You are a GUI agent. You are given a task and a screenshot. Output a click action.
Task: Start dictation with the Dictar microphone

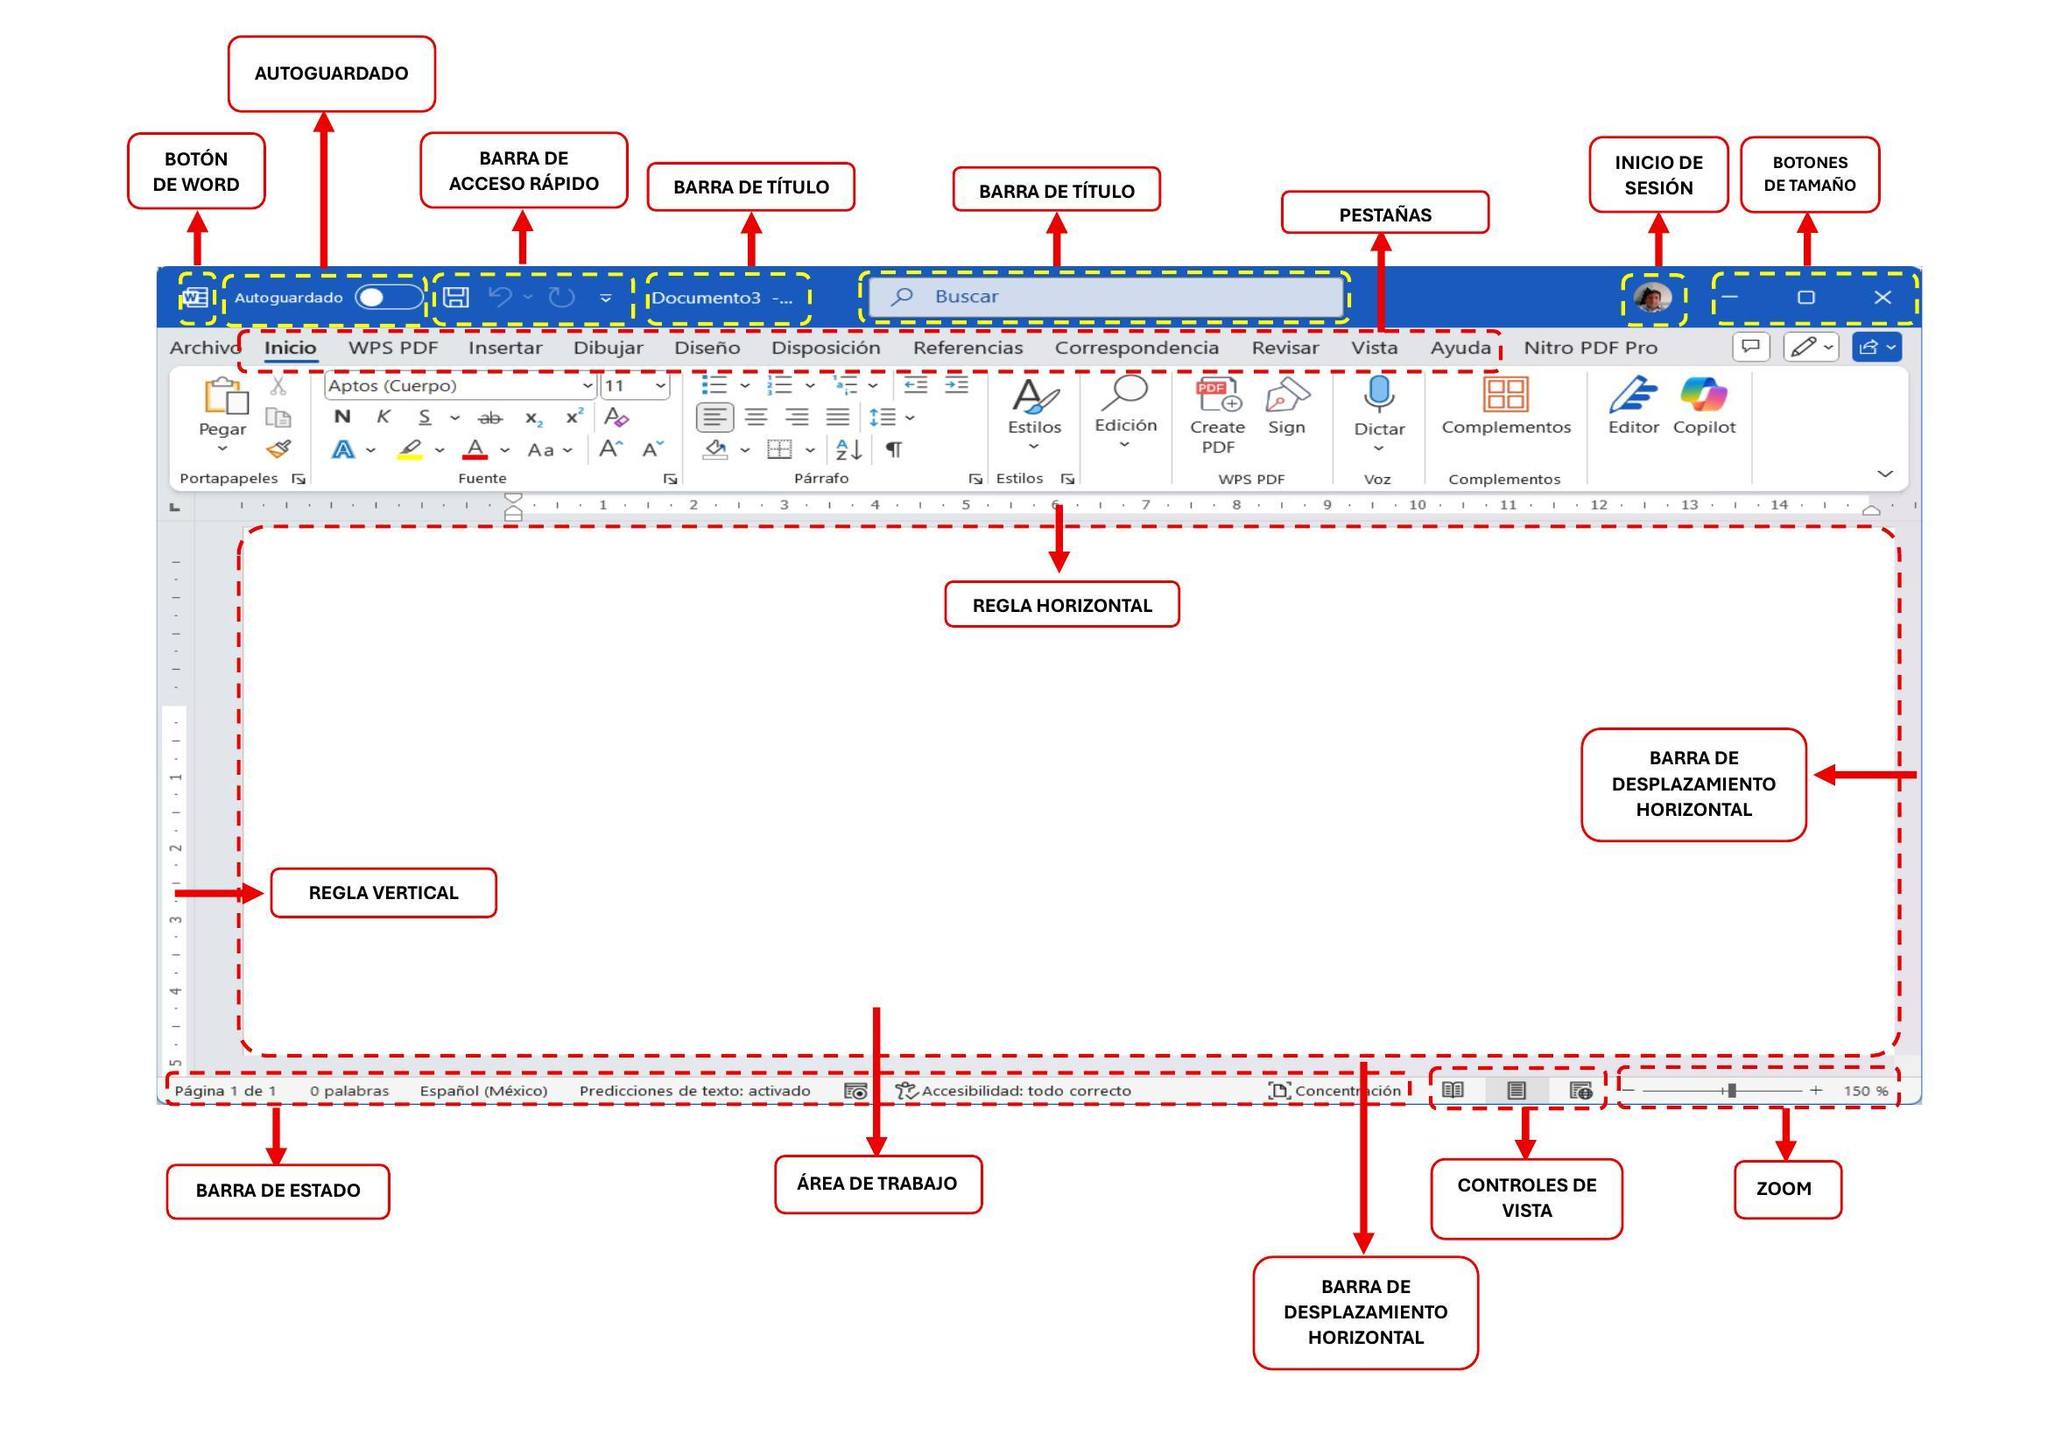[x=1379, y=395]
